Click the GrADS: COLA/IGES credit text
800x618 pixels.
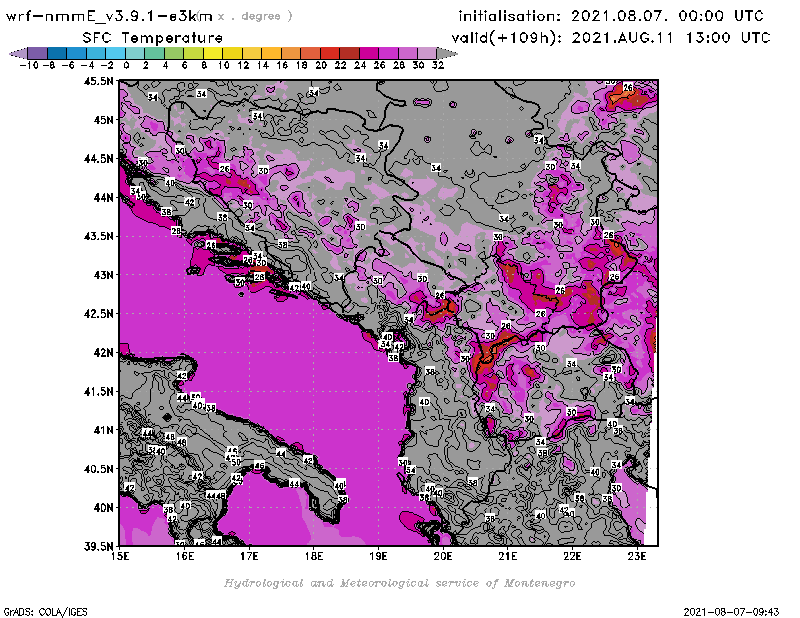[45, 612]
